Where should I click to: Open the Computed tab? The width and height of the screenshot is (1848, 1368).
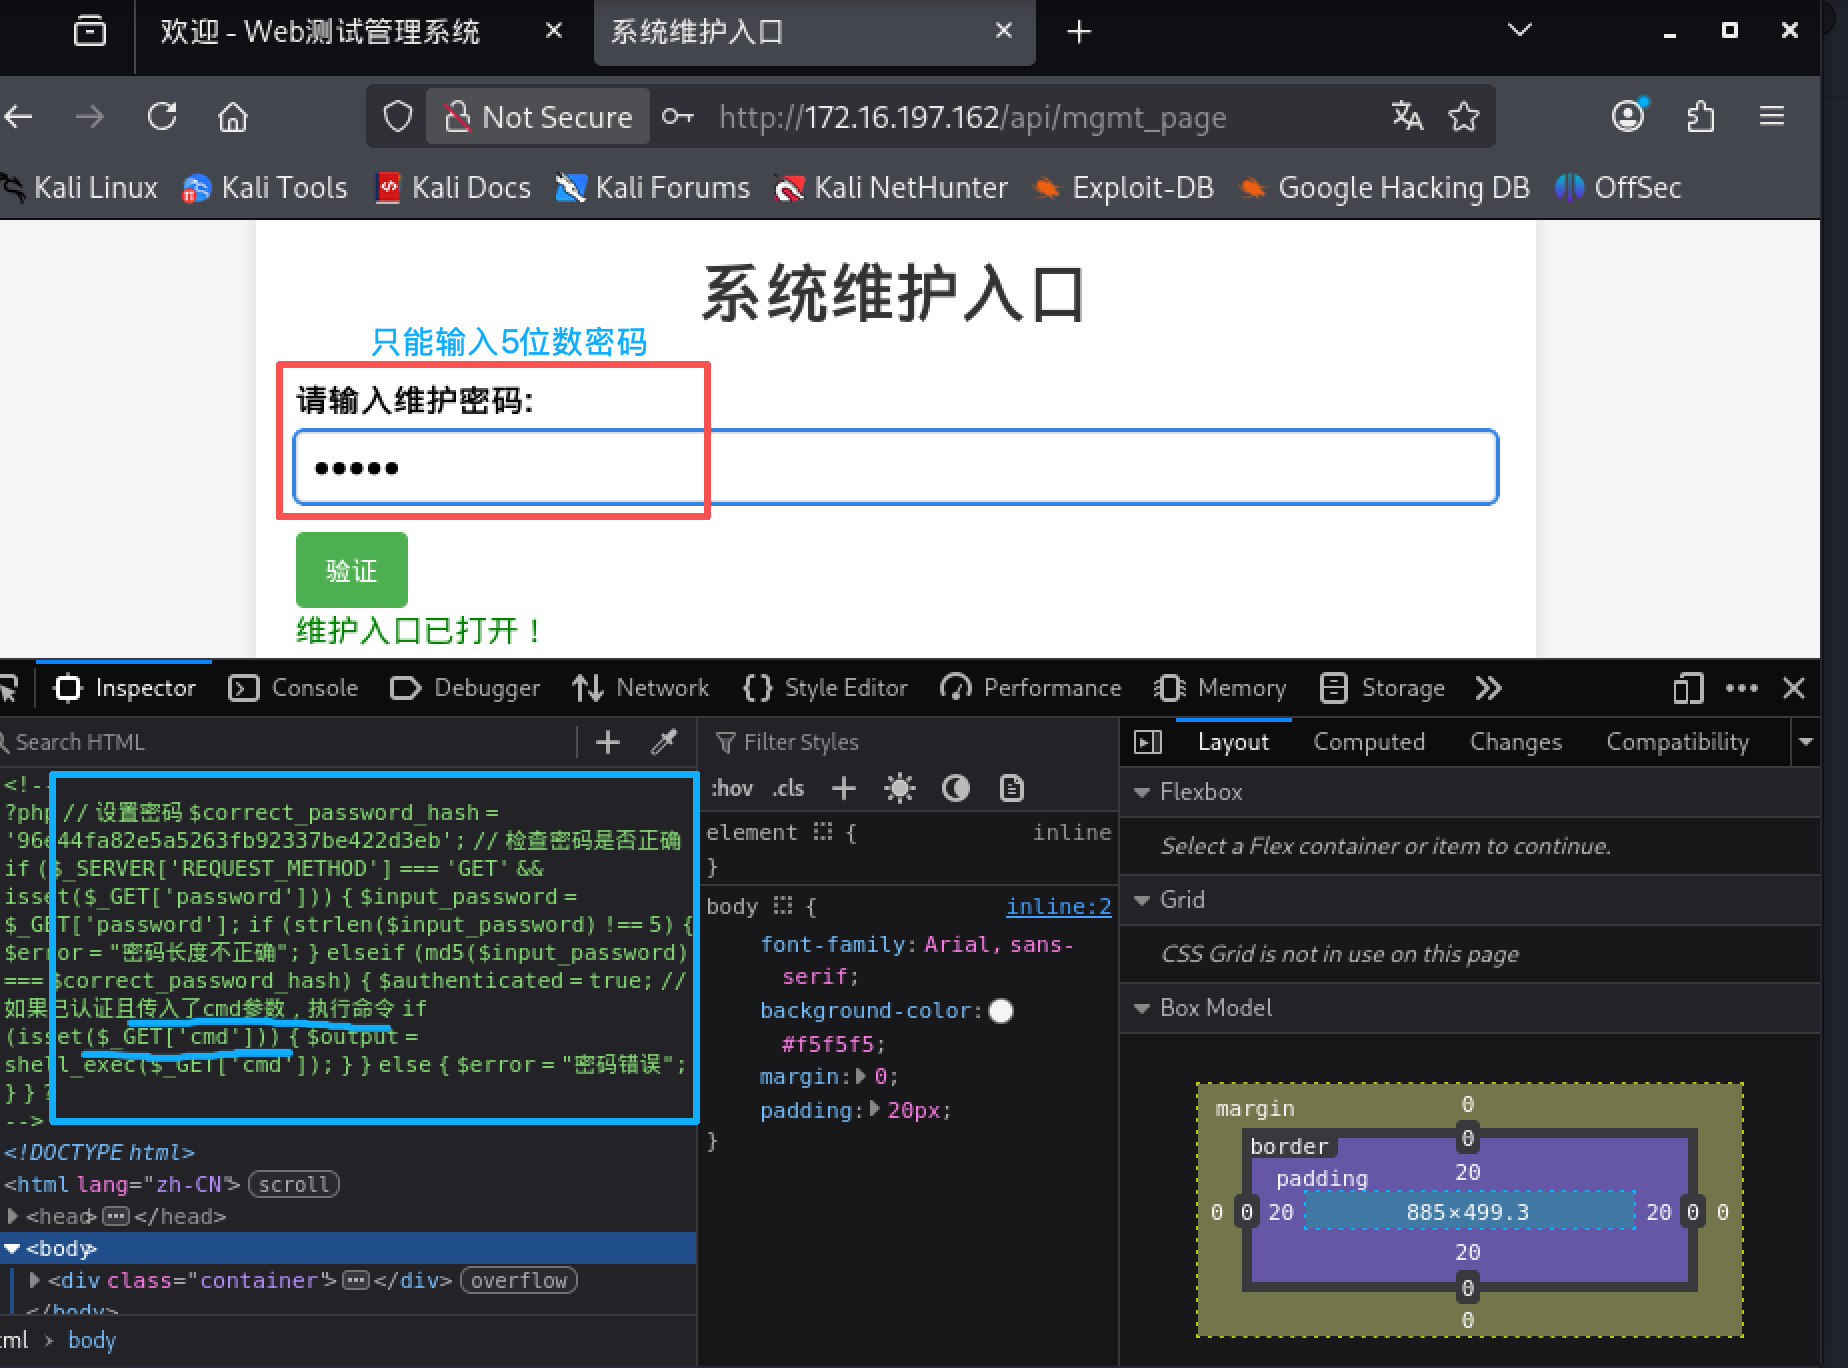pos(1368,742)
